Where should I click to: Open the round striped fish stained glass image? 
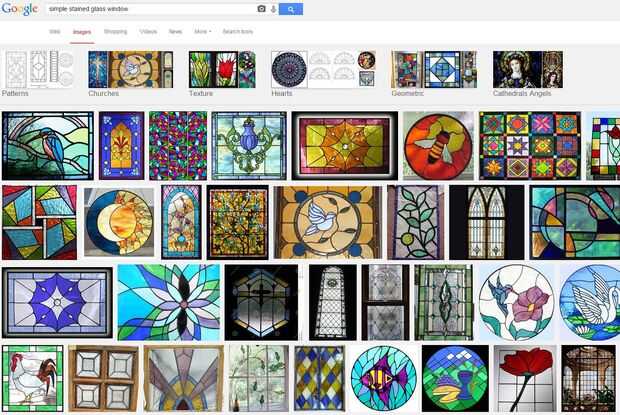coord(384,378)
